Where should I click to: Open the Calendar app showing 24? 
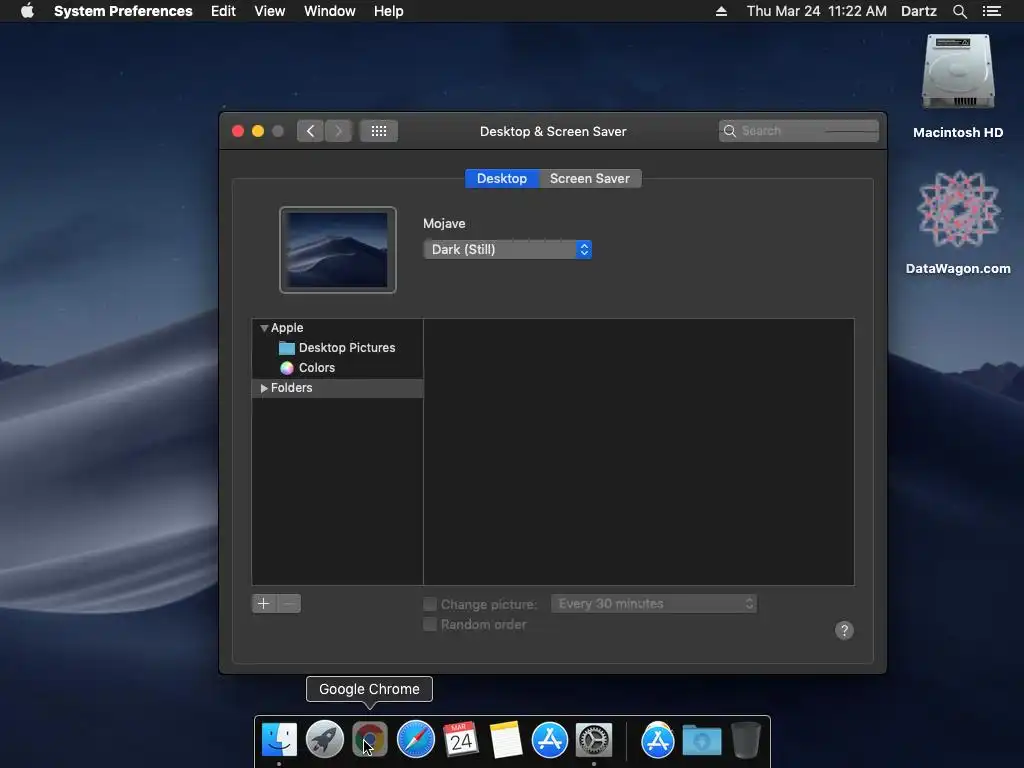click(x=460, y=739)
